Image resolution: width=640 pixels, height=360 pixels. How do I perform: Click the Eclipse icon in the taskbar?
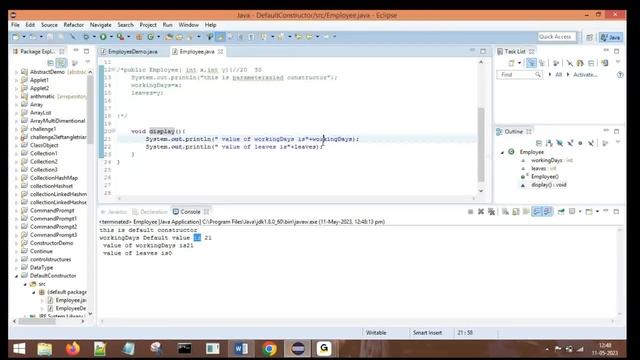pos(298,349)
